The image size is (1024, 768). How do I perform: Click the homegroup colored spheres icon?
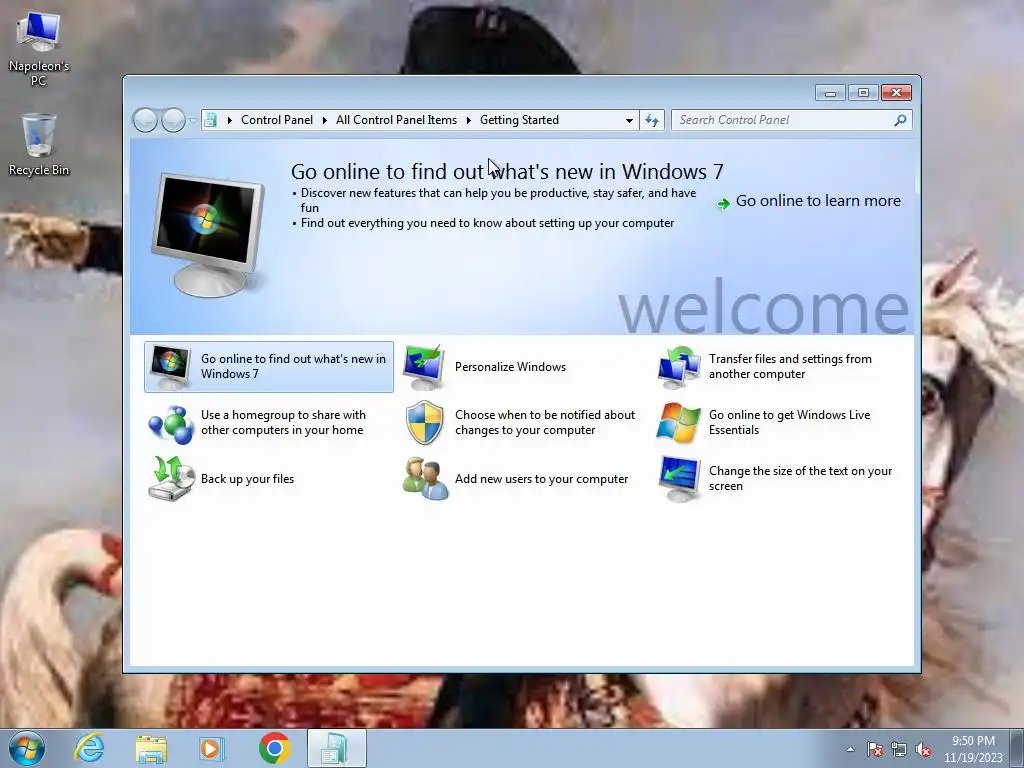pyautogui.click(x=170, y=424)
